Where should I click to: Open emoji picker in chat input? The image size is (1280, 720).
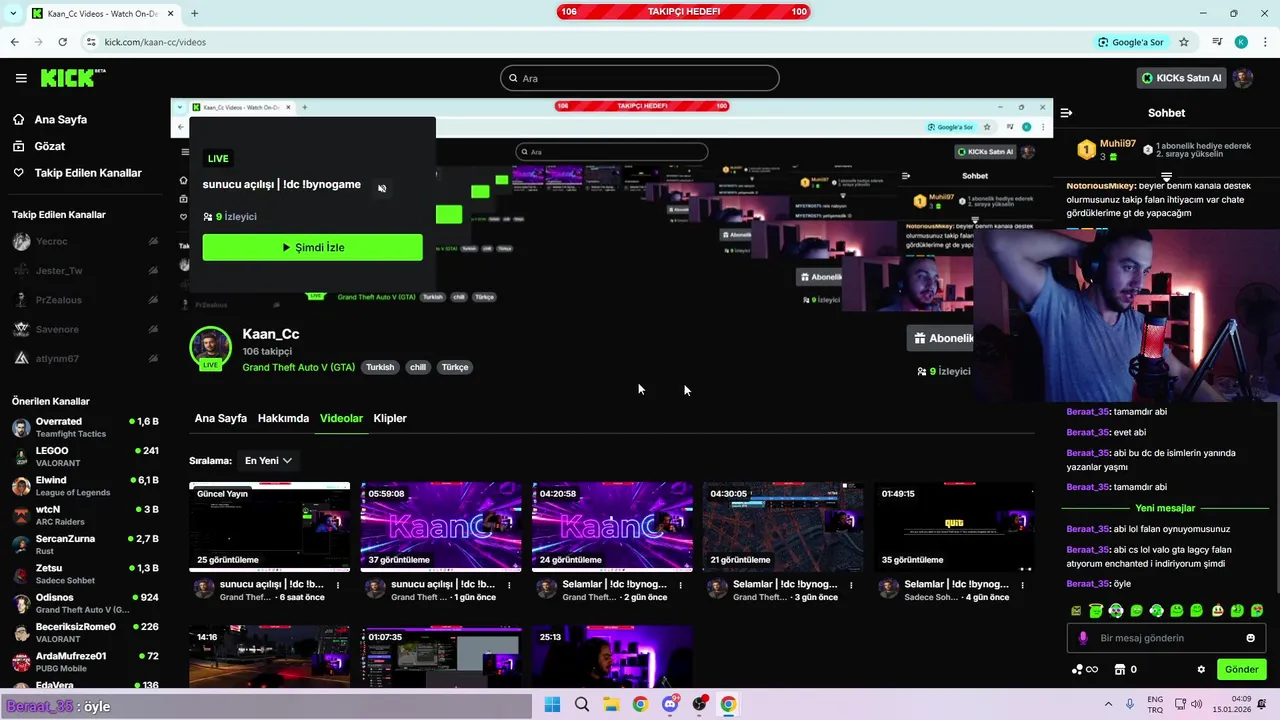coord(1250,638)
